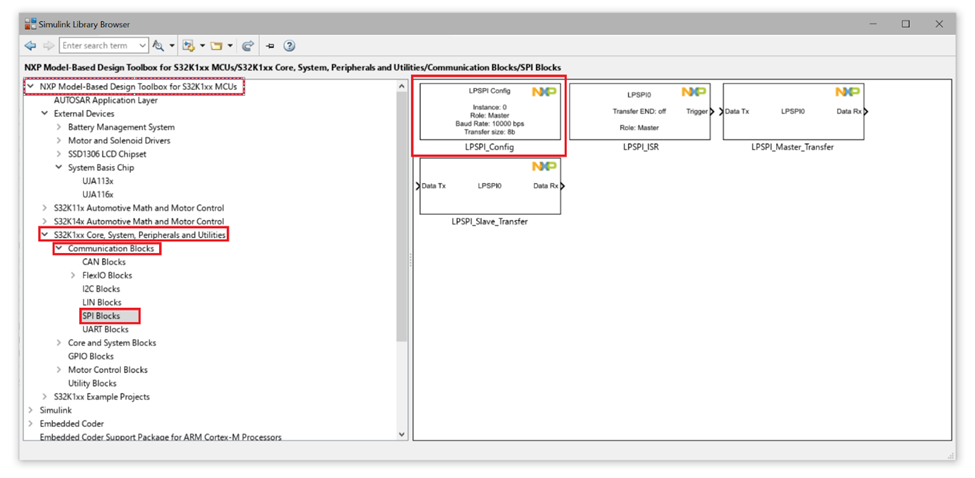Click the back navigation arrow
This screenshot has height=478, width=975.
click(x=30, y=45)
